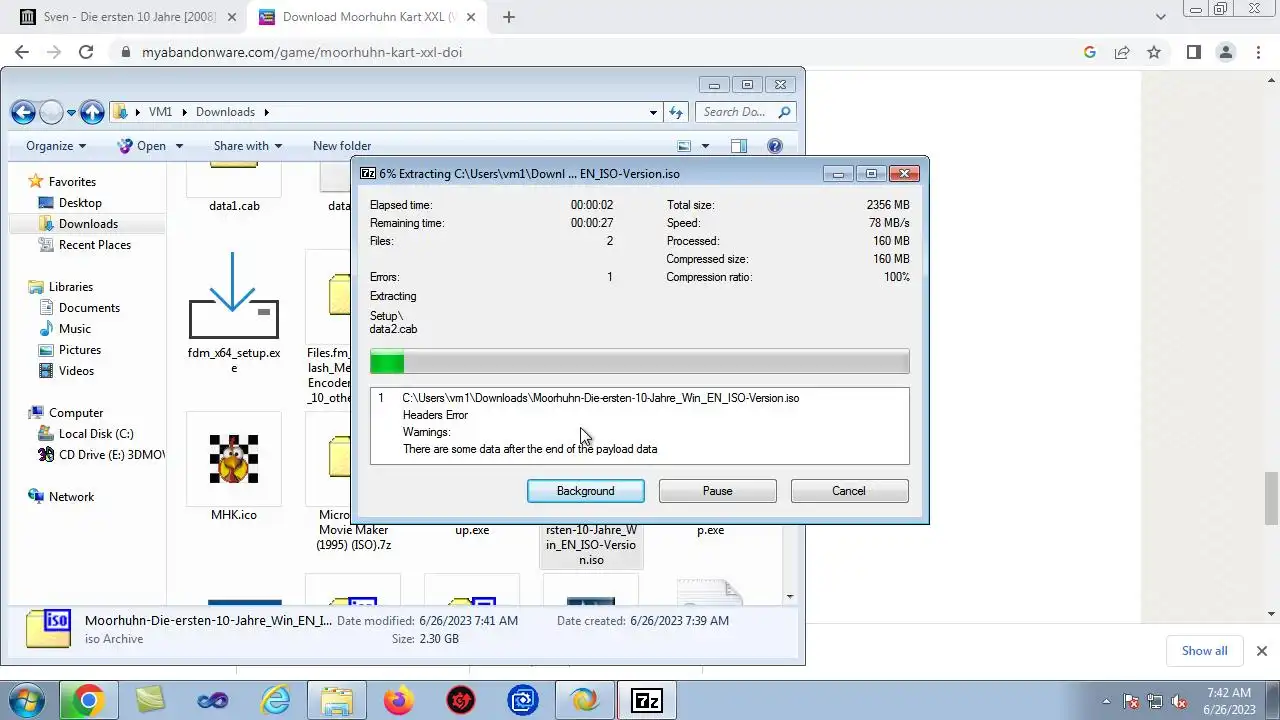
Task: Click Chrome Back button
Action: 22,52
